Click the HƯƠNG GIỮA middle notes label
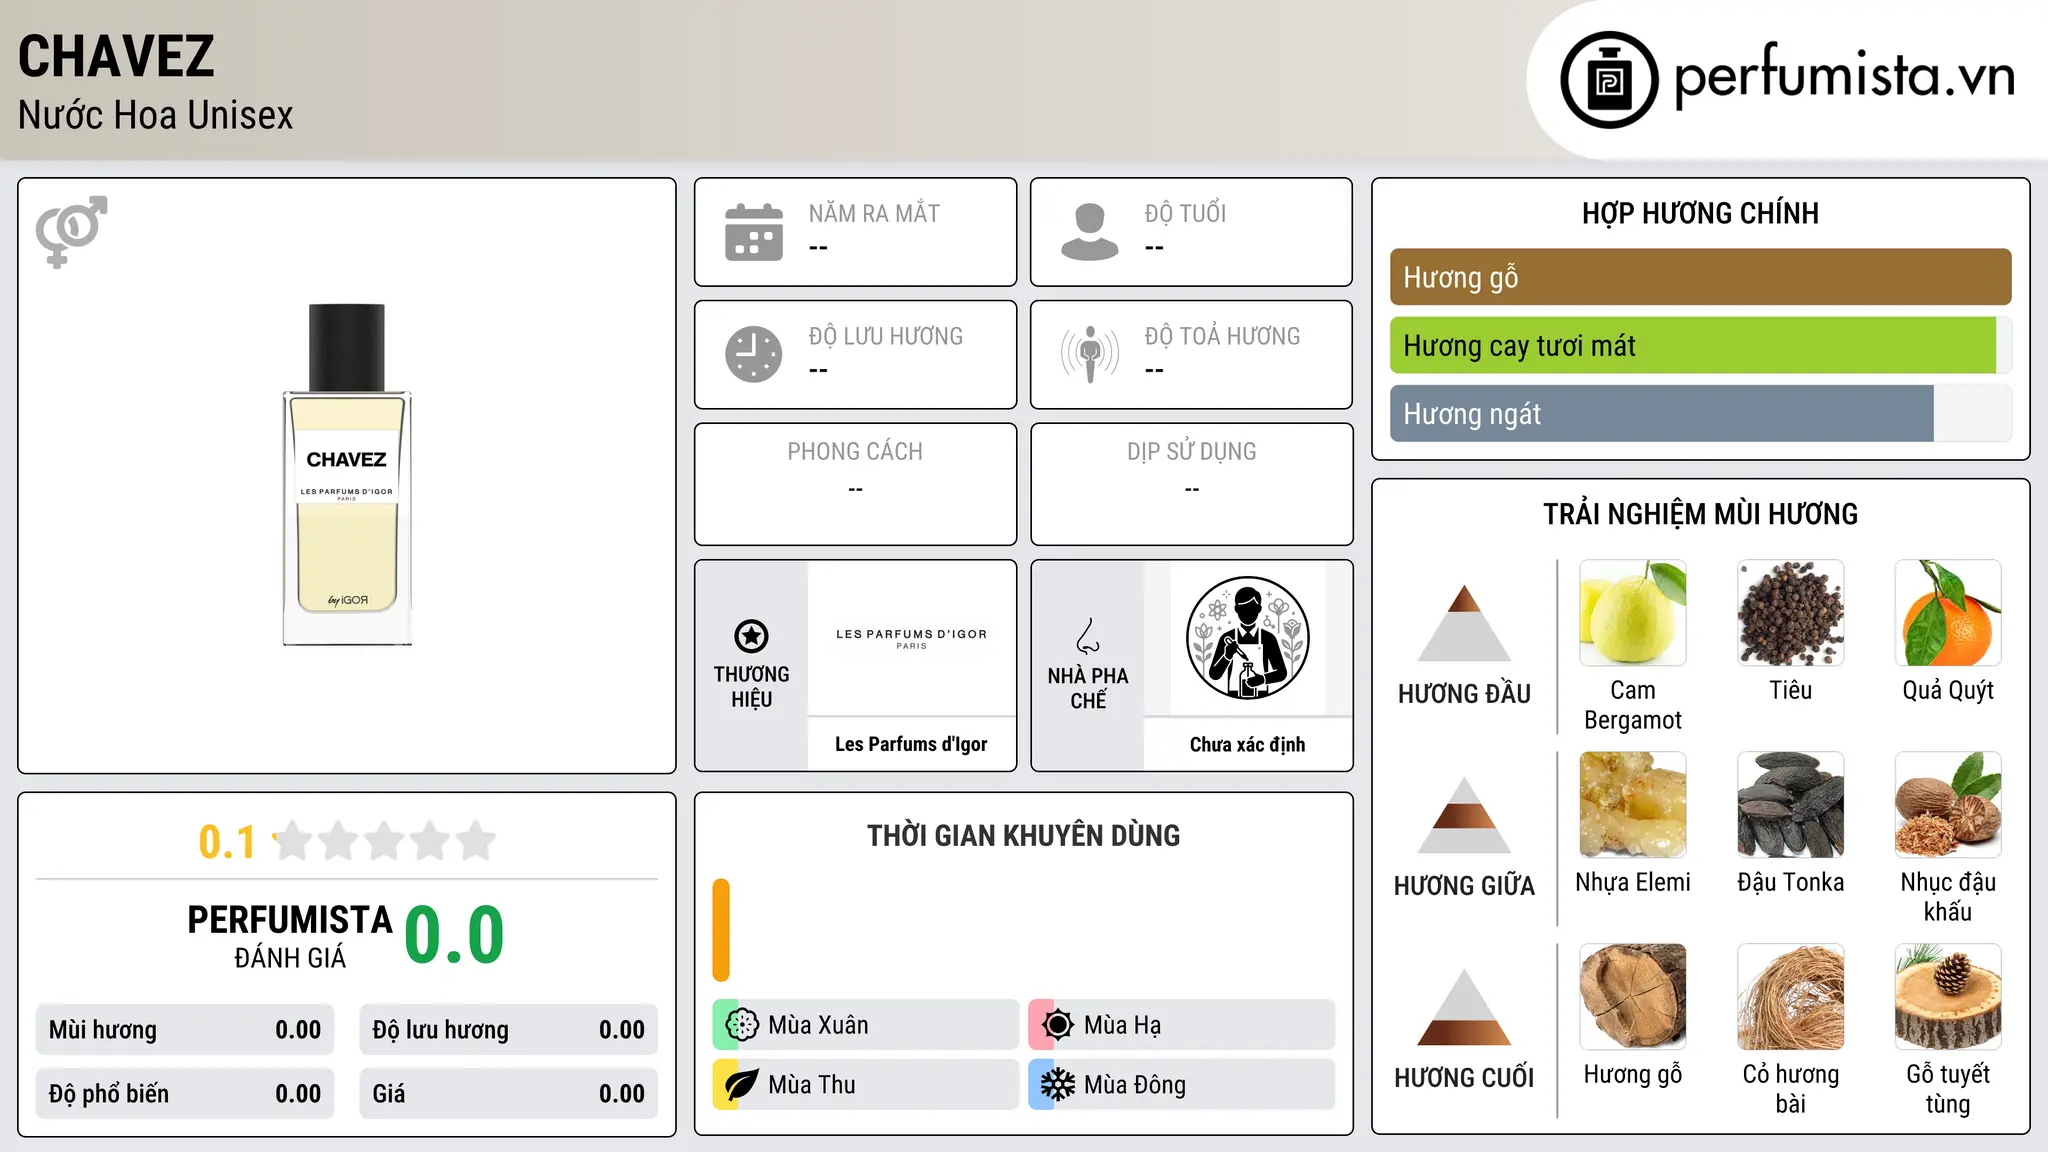 (x=1464, y=886)
